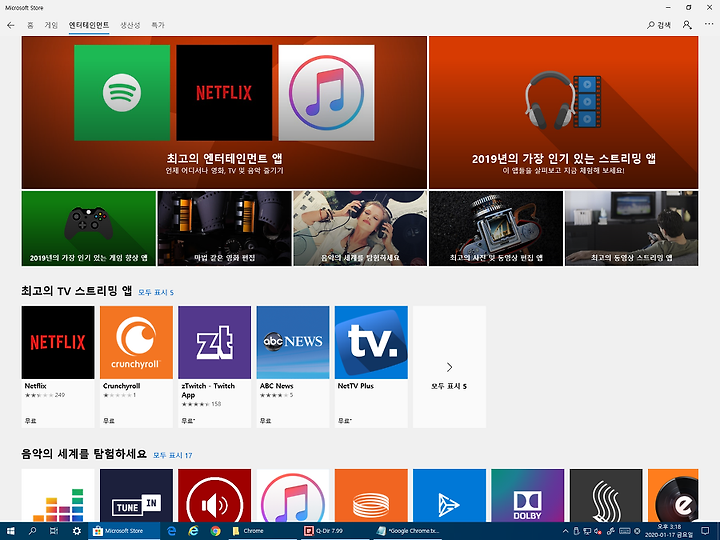This screenshot has width=720, height=540.
Task: Open taskbar search magnifier
Action: (32, 531)
